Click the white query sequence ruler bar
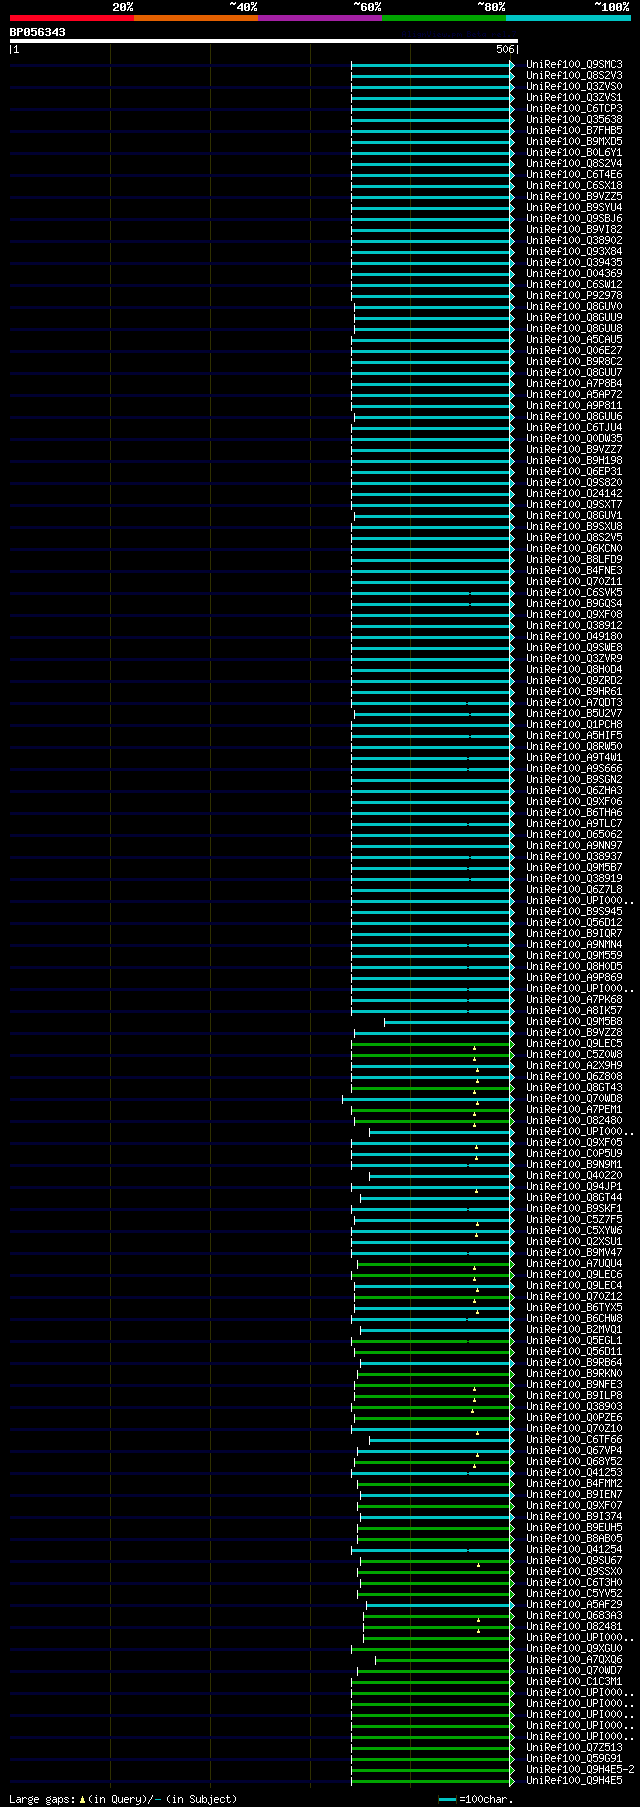The image size is (640, 1807). [264, 41]
